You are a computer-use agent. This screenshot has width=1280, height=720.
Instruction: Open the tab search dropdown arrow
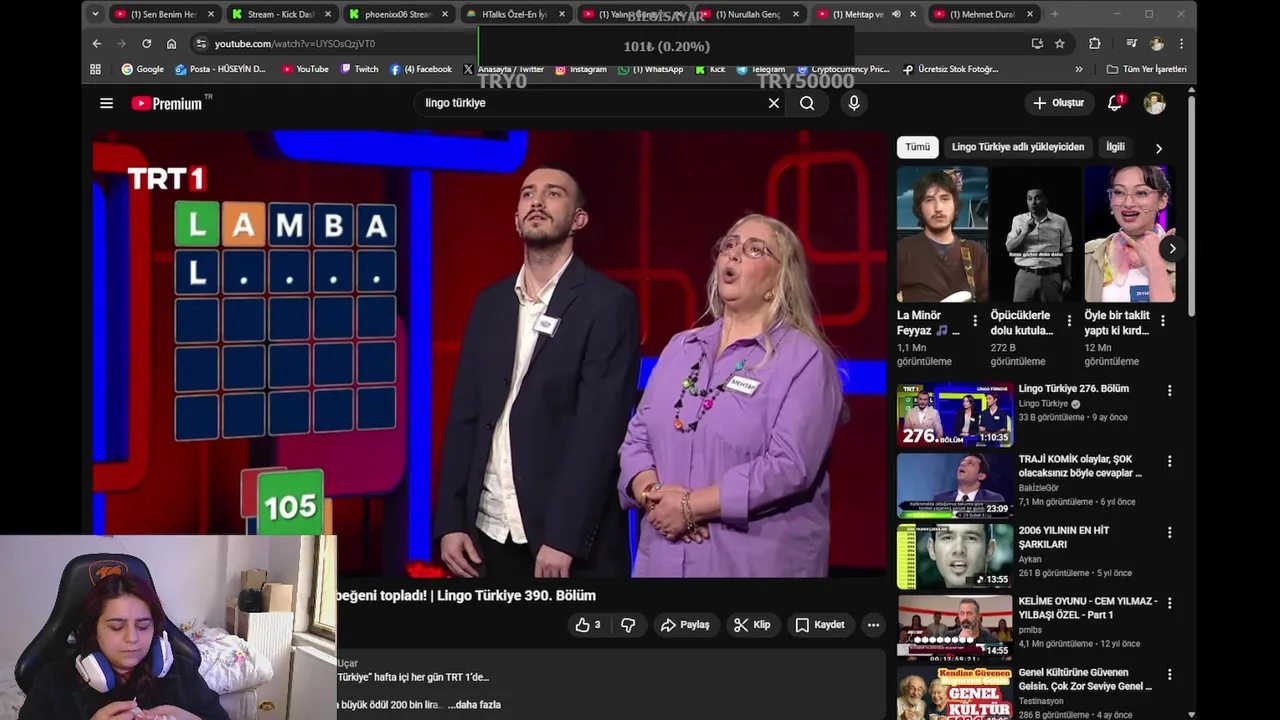point(95,14)
